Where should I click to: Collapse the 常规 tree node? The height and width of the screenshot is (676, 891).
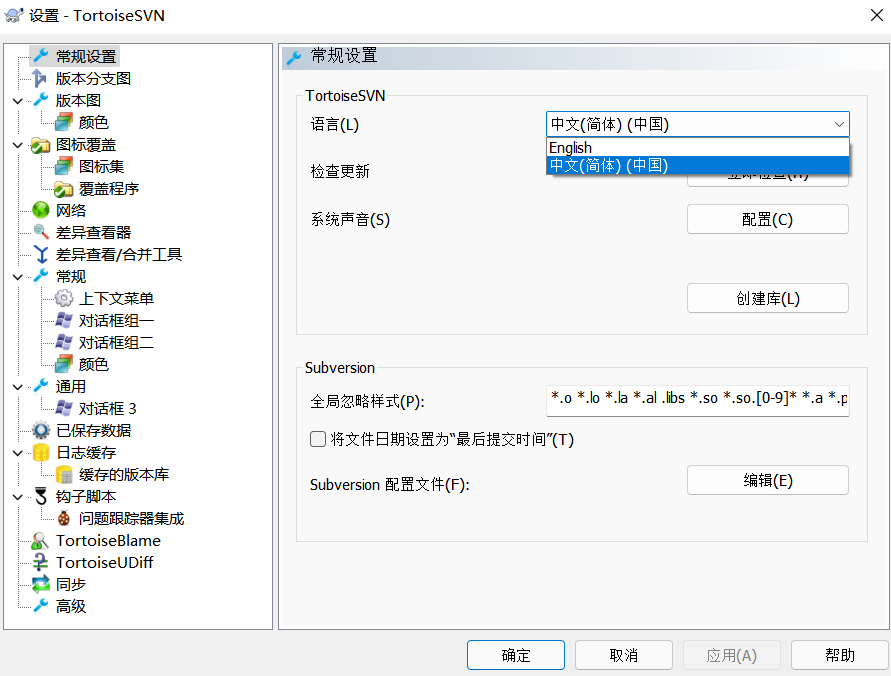(x=18, y=277)
